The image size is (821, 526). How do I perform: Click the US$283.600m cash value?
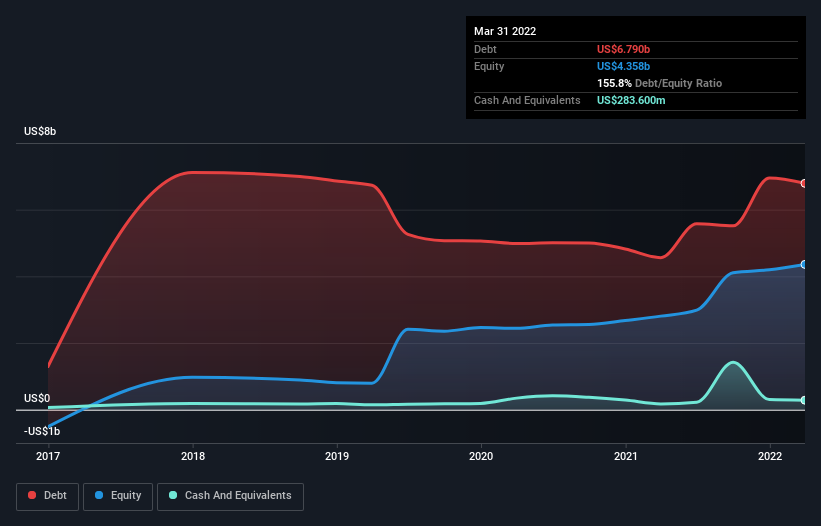click(x=631, y=100)
